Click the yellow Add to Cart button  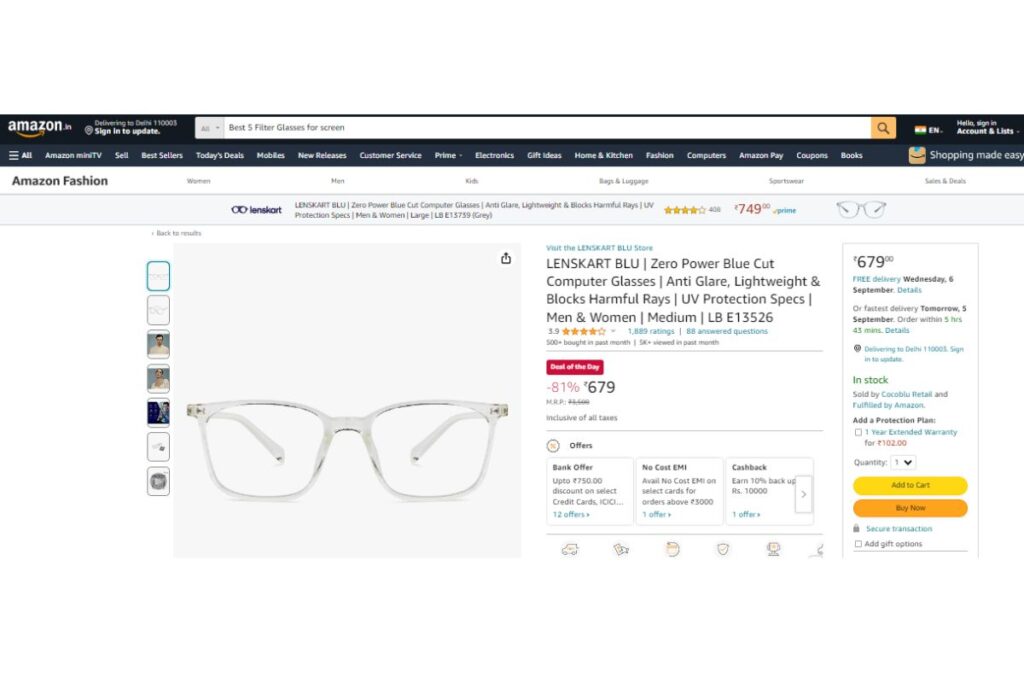tap(910, 485)
